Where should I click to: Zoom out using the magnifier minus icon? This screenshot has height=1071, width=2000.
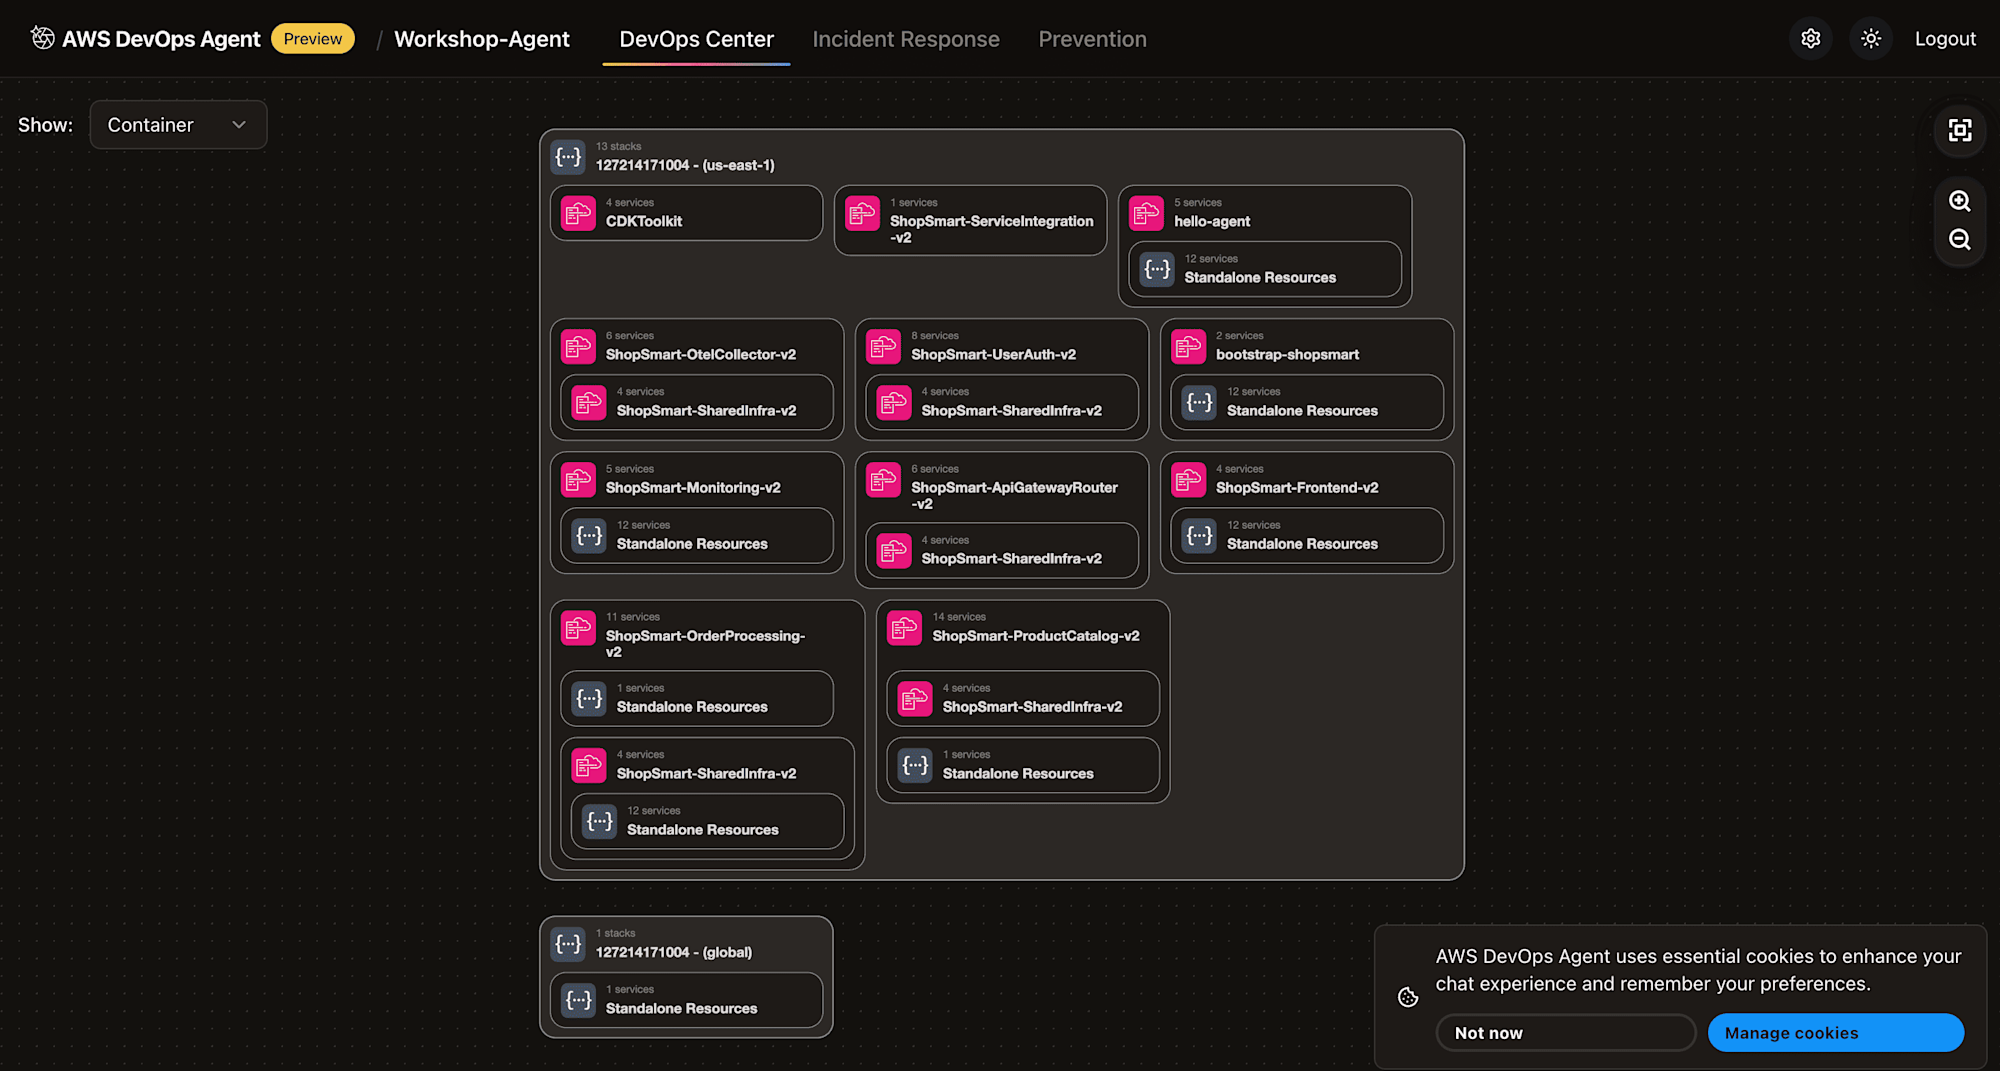[1960, 240]
